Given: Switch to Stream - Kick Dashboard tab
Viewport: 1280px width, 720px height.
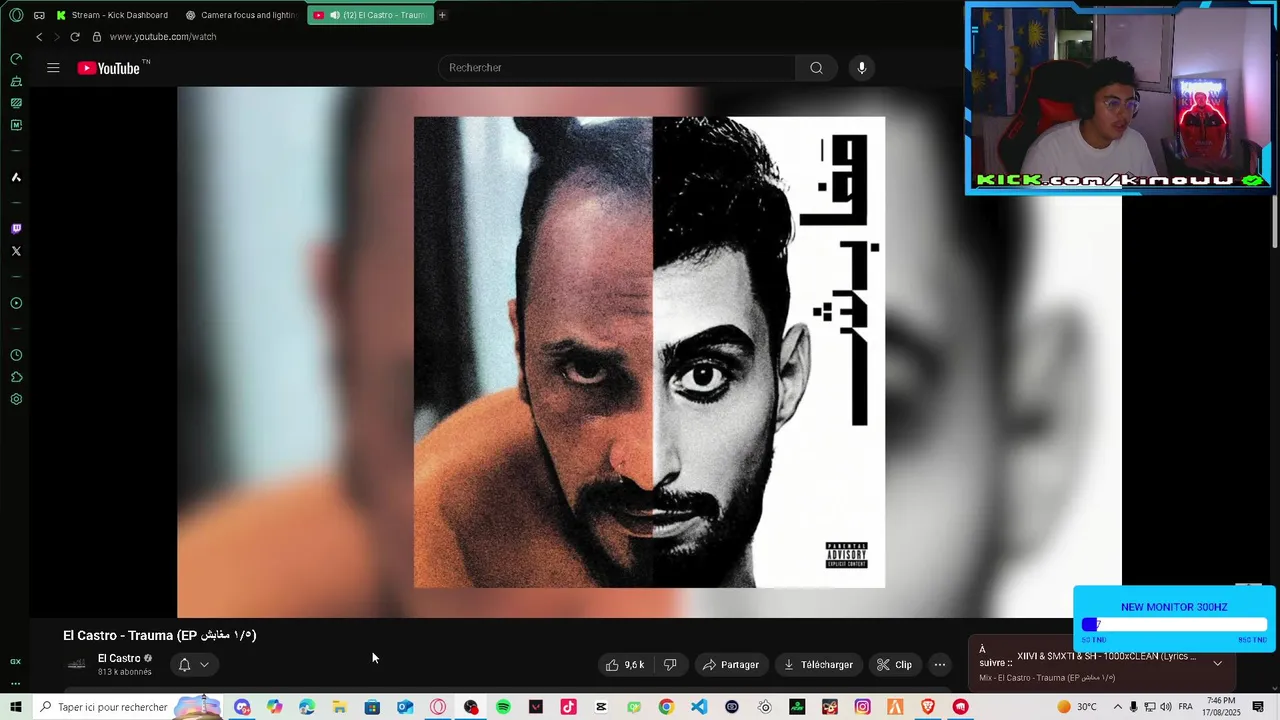Looking at the screenshot, I should [112, 15].
